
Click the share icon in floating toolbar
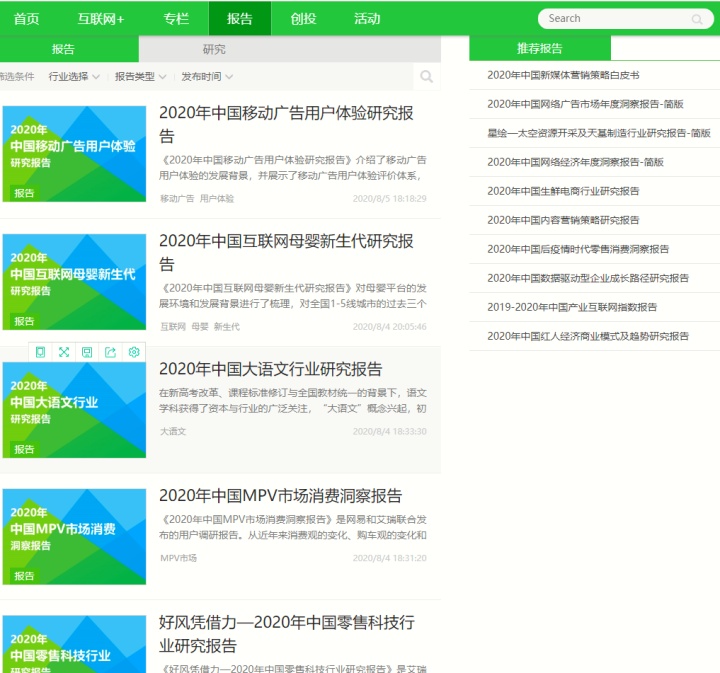(110, 352)
